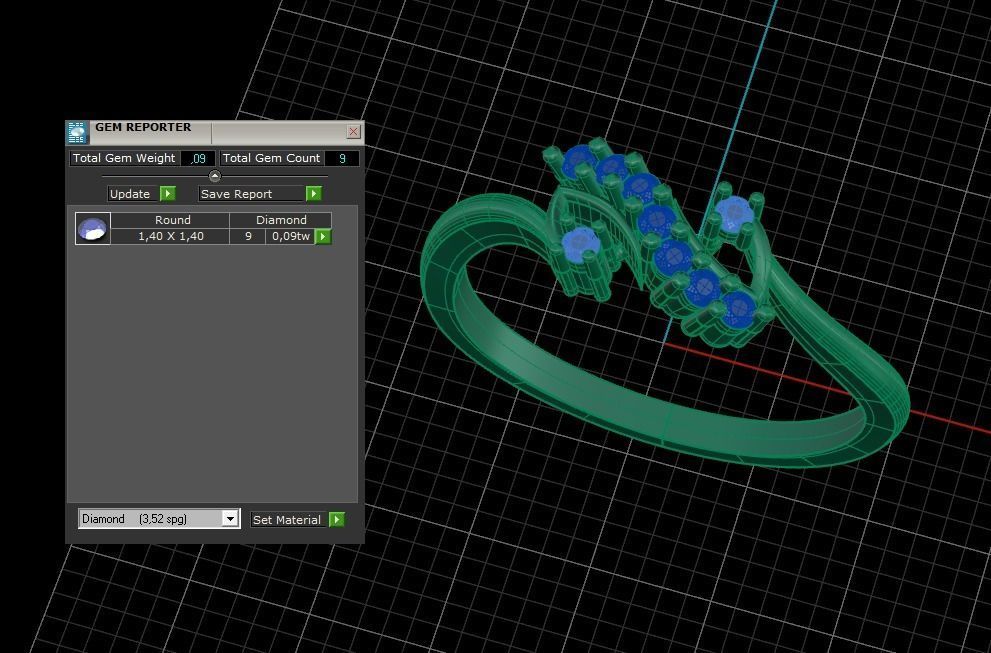Select the light blue gem on left prong setting
Viewport: 991px width, 653px height.
[578, 244]
